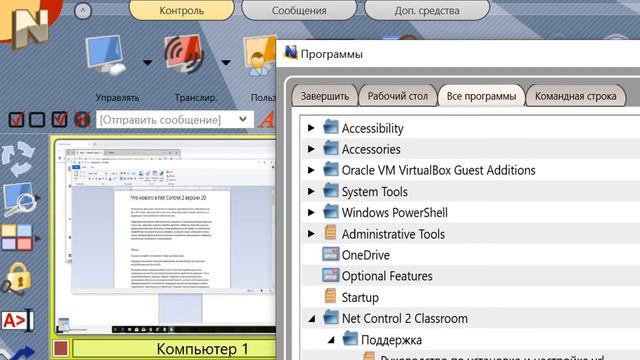640x360 pixels.
Task: Collapse the Net Control 2 Classroom node
Action: click(x=312, y=319)
